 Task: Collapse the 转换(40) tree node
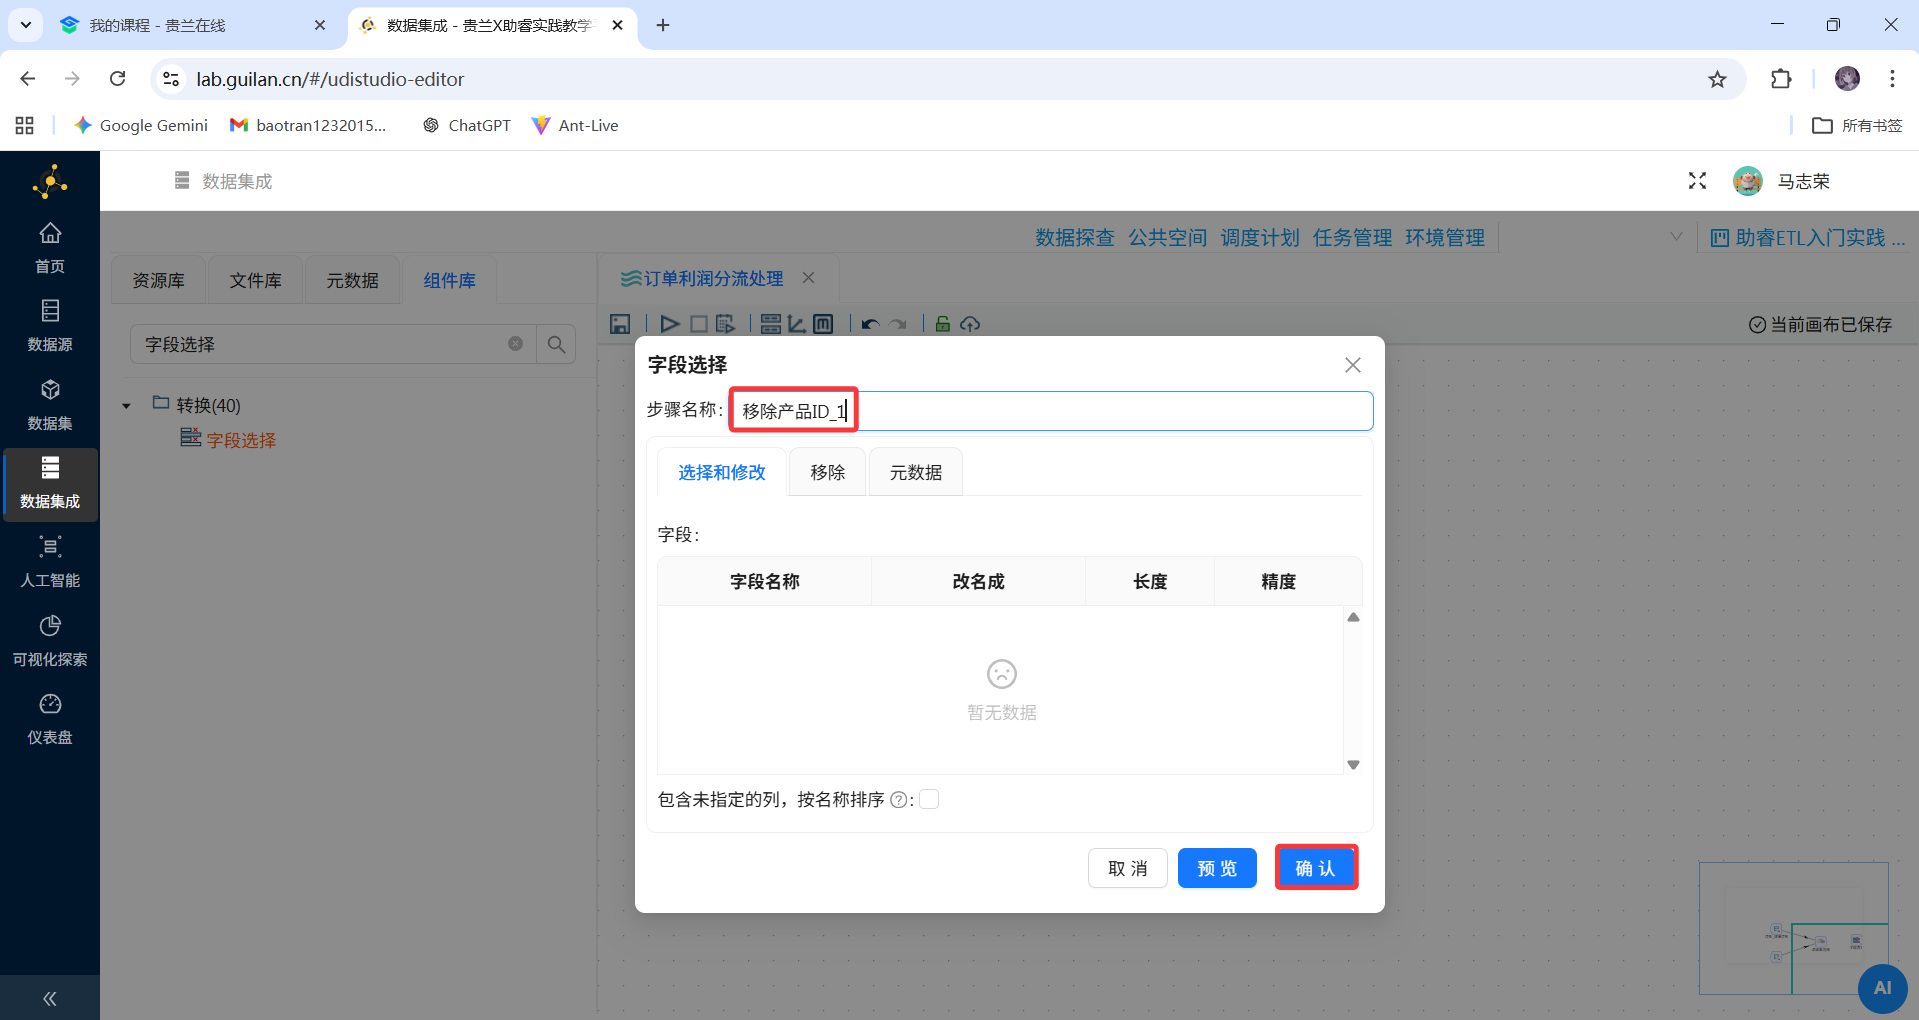click(x=126, y=405)
